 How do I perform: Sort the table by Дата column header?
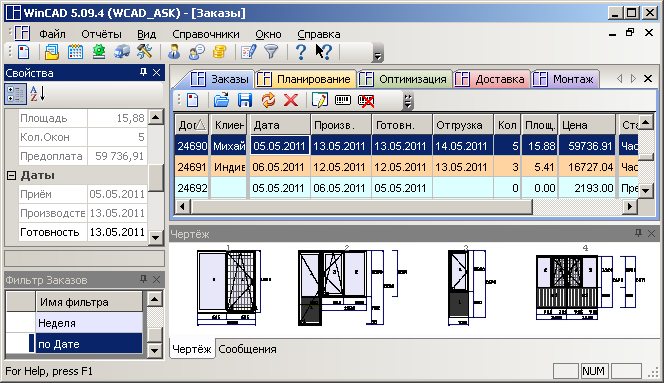pos(280,125)
